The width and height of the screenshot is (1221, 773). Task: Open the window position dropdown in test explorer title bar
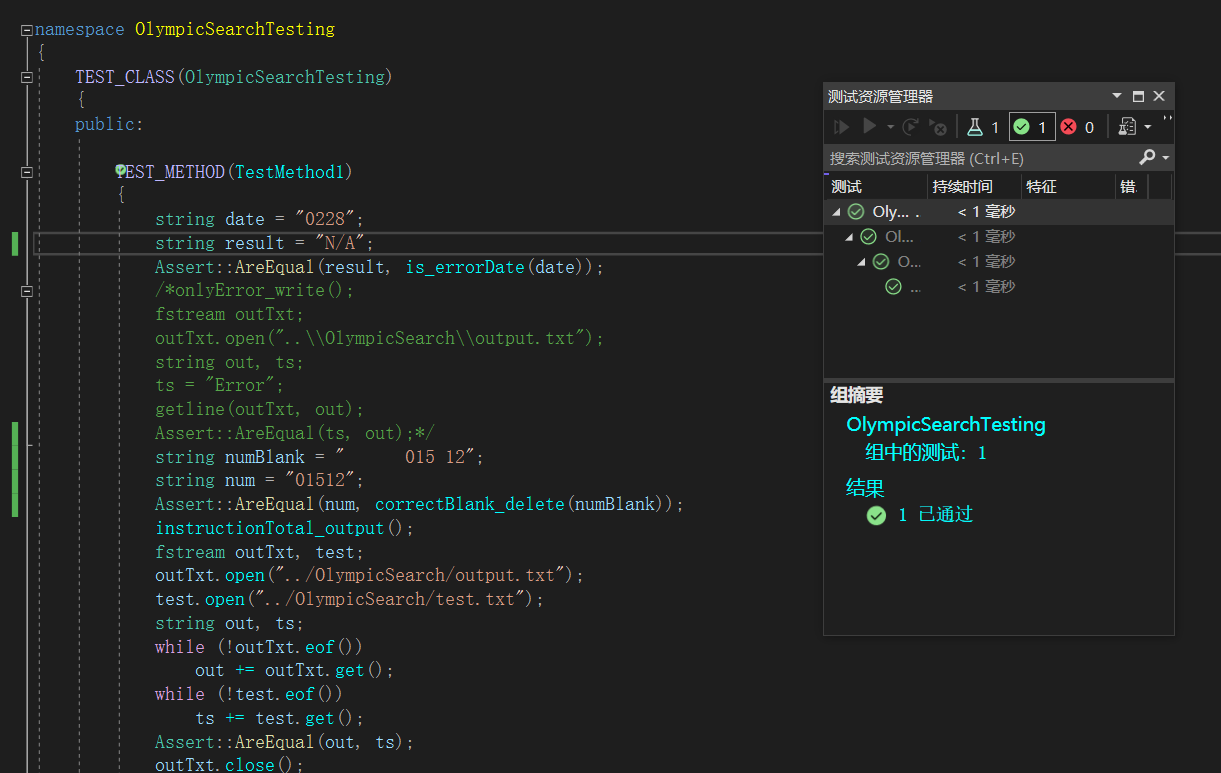pyautogui.click(x=1117, y=96)
